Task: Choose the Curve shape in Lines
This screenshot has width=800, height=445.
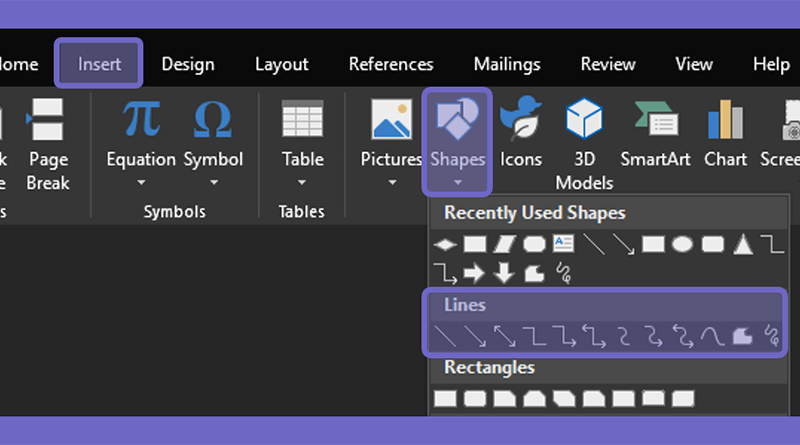Action: pyautogui.click(x=712, y=336)
